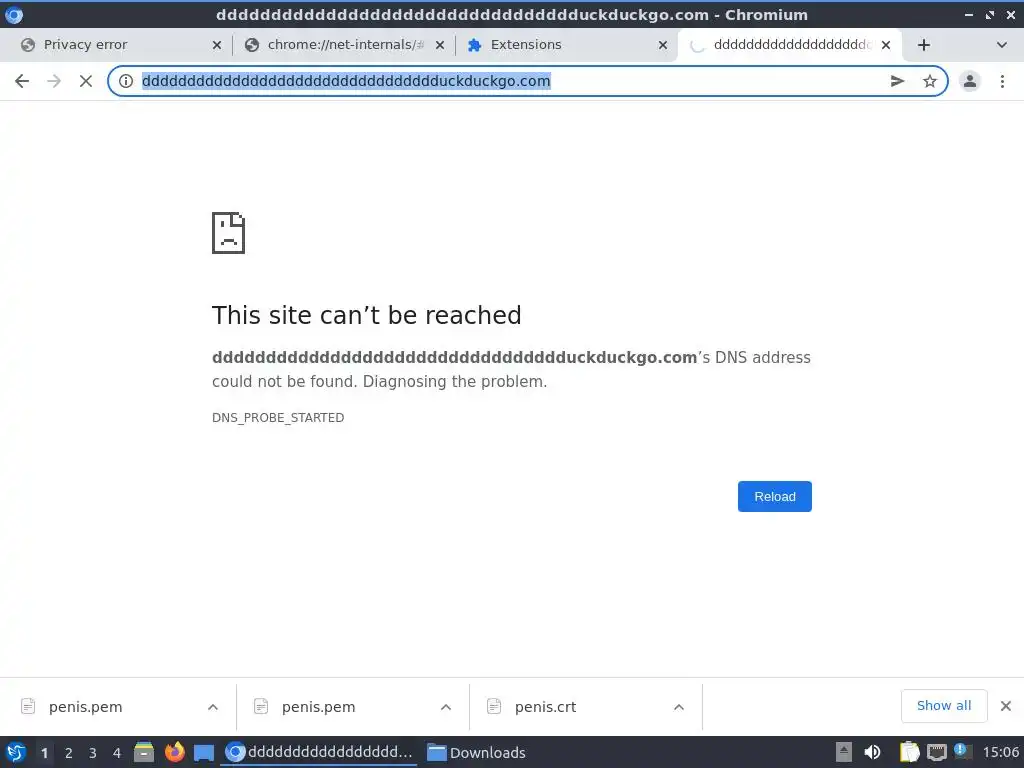Open the profile avatar menu
Screen dimensions: 1024x768
[970, 81]
